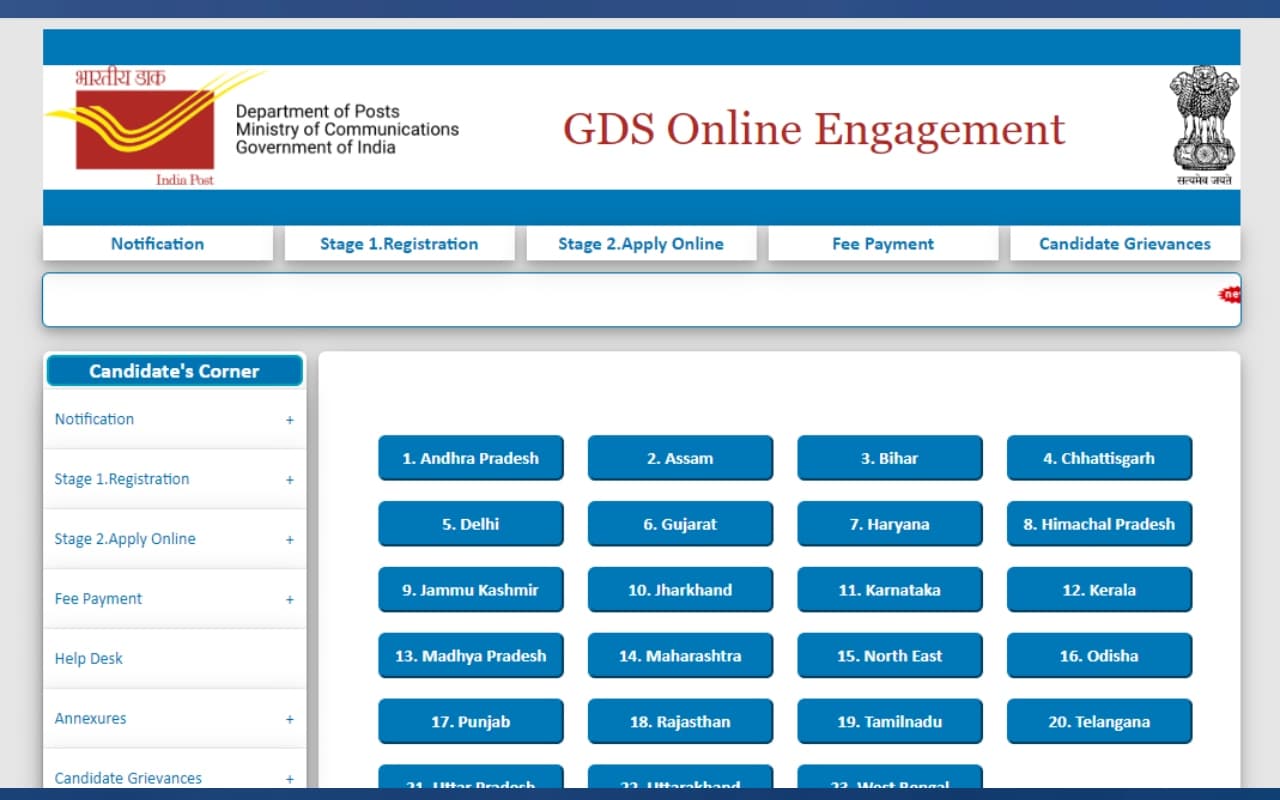
Task: Click the national emblem of India icon
Action: [x=1204, y=126]
